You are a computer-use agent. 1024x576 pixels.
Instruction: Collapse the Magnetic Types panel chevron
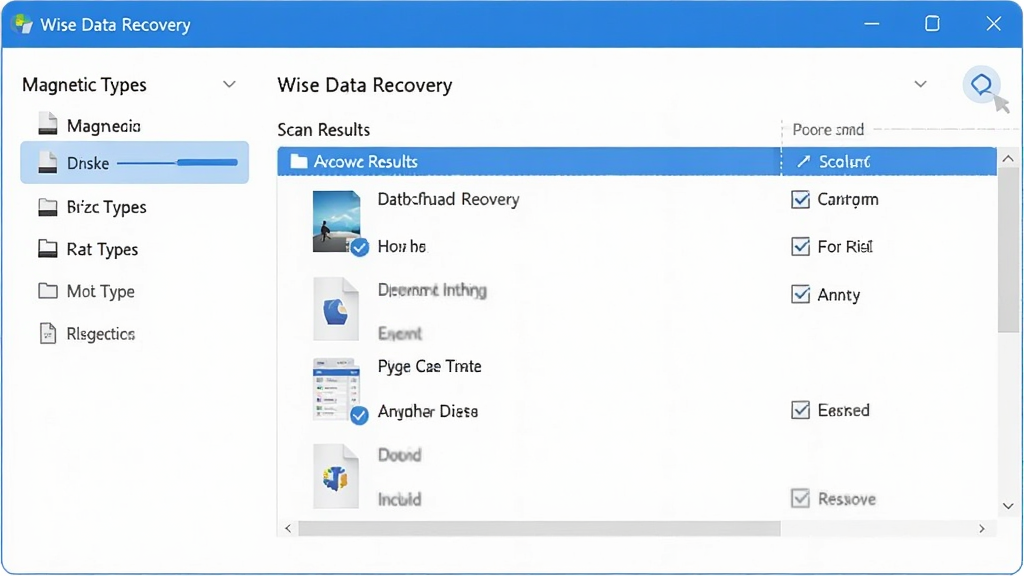(x=229, y=84)
